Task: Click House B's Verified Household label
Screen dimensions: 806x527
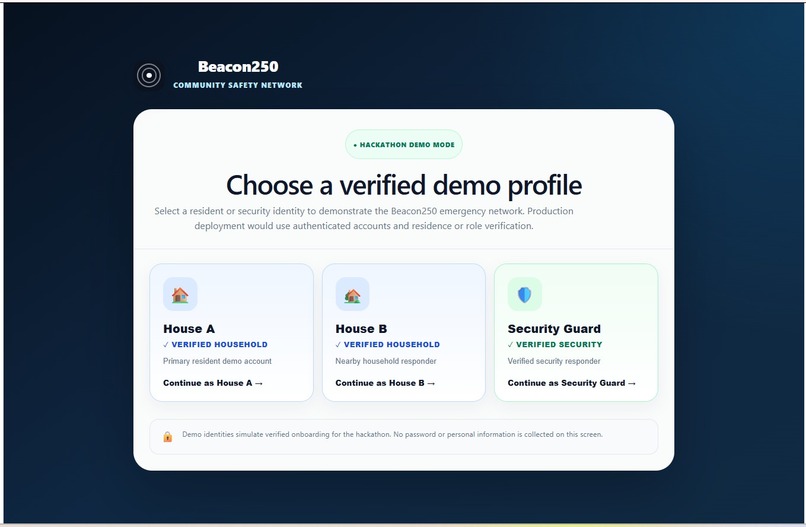Action: coord(388,344)
